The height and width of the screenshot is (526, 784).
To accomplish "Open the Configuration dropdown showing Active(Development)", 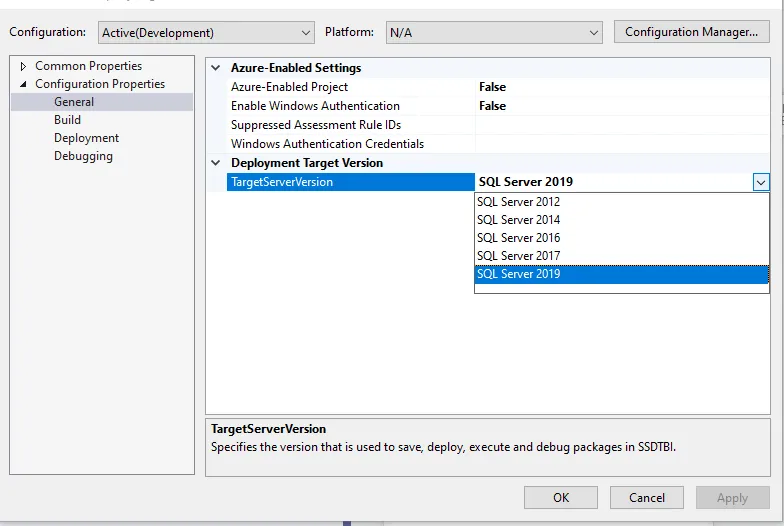I will coord(206,32).
